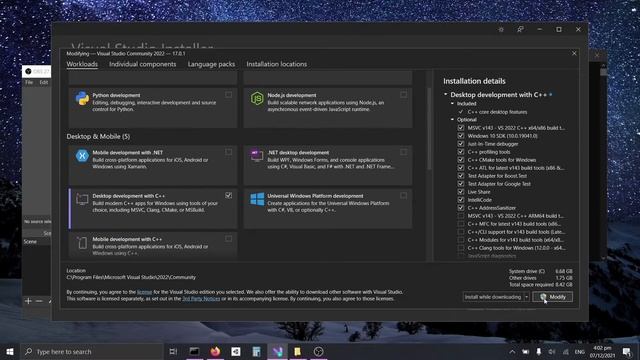Uncheck the Live Share component
This screenshot has width=640, height=360.
pos(461,192)
